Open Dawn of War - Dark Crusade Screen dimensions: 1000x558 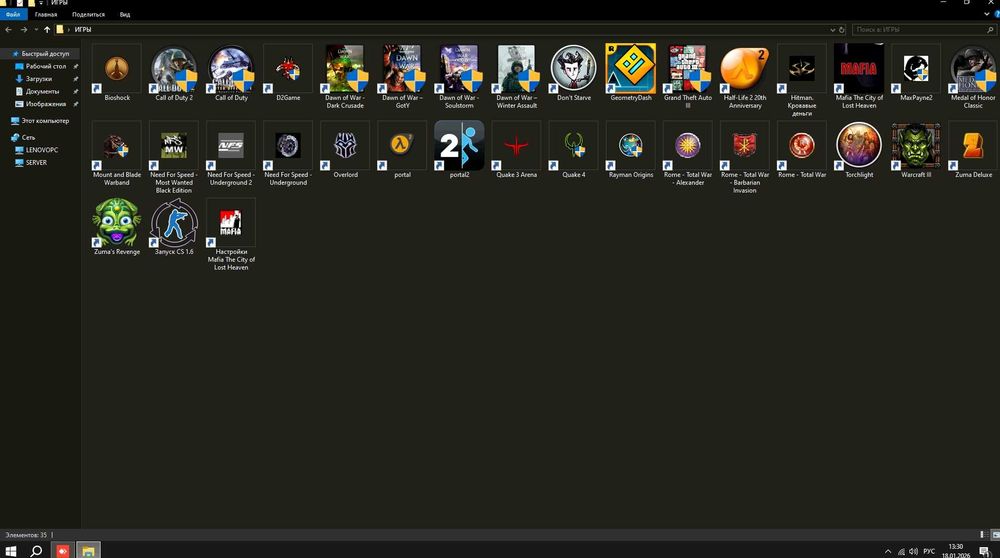[345, 68]
